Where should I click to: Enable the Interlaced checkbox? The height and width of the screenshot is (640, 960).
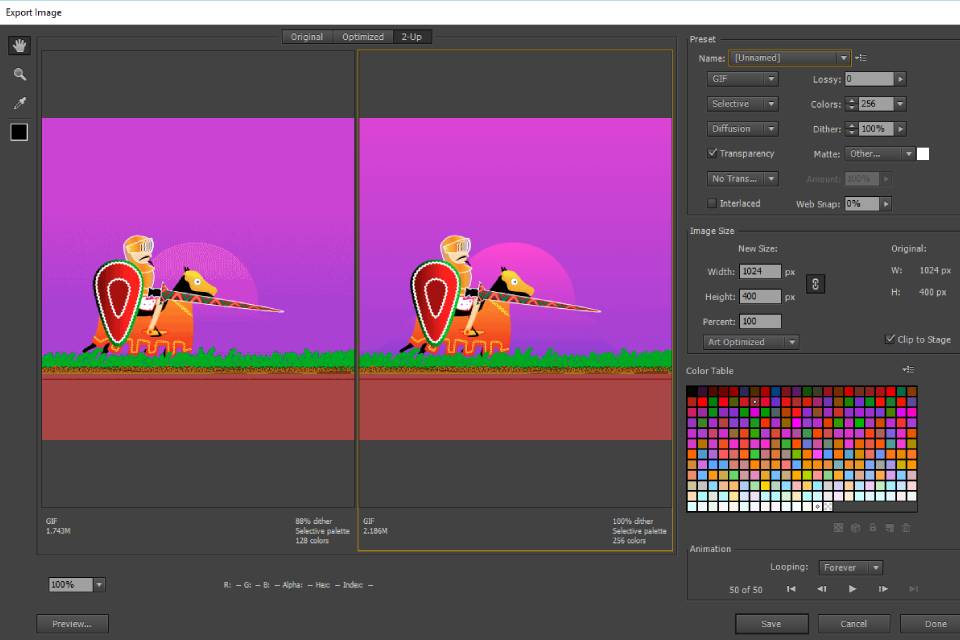click(x=712, y=203)
